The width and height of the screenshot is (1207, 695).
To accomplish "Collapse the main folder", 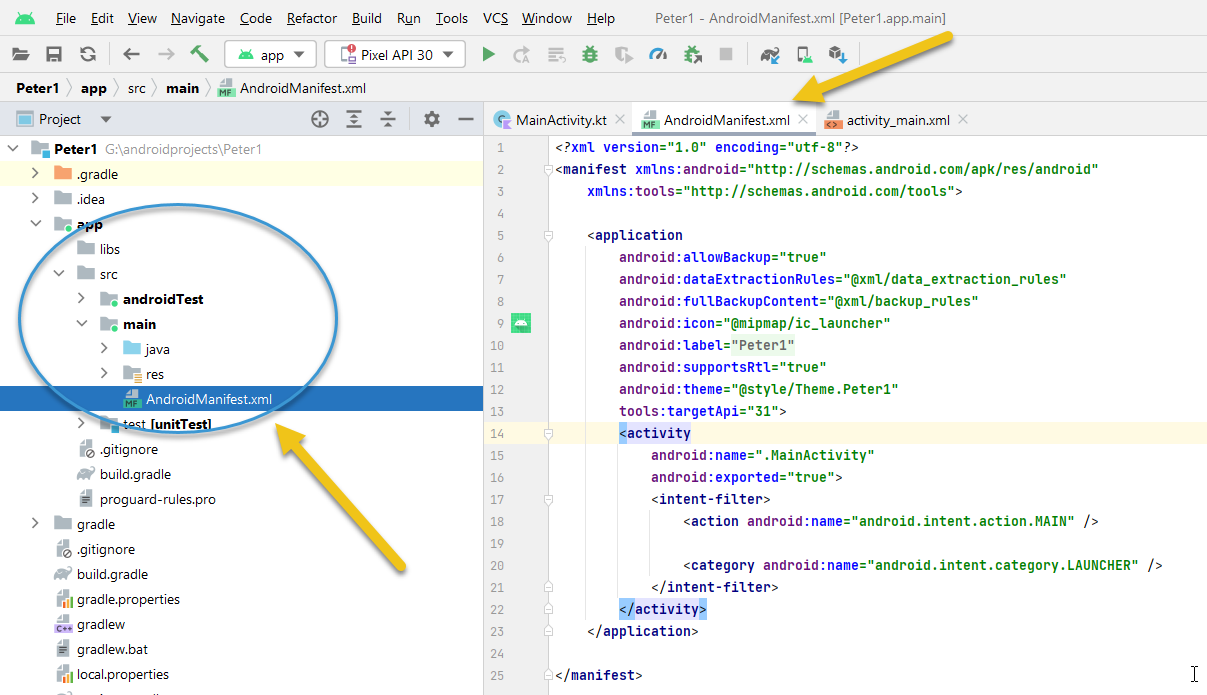I will (81, 324).
